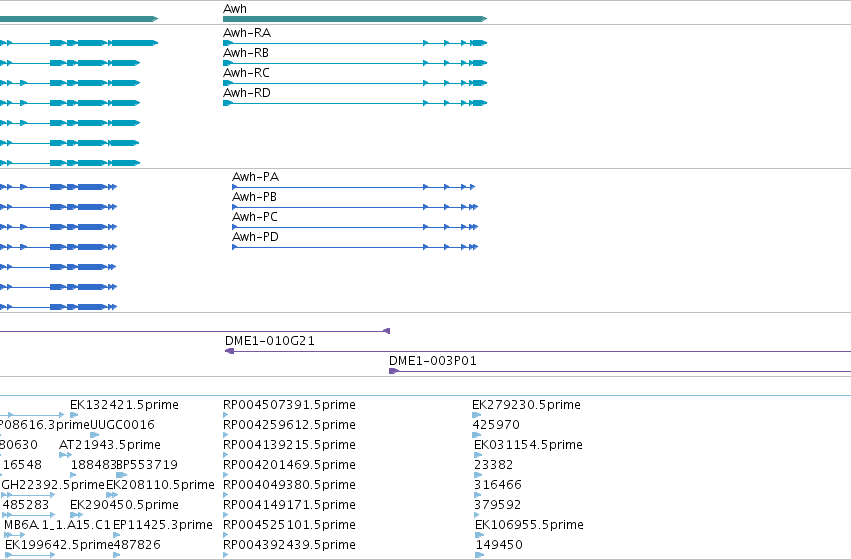Select EST RP004049380.5prime
The image size is (851, 560).
289,485
